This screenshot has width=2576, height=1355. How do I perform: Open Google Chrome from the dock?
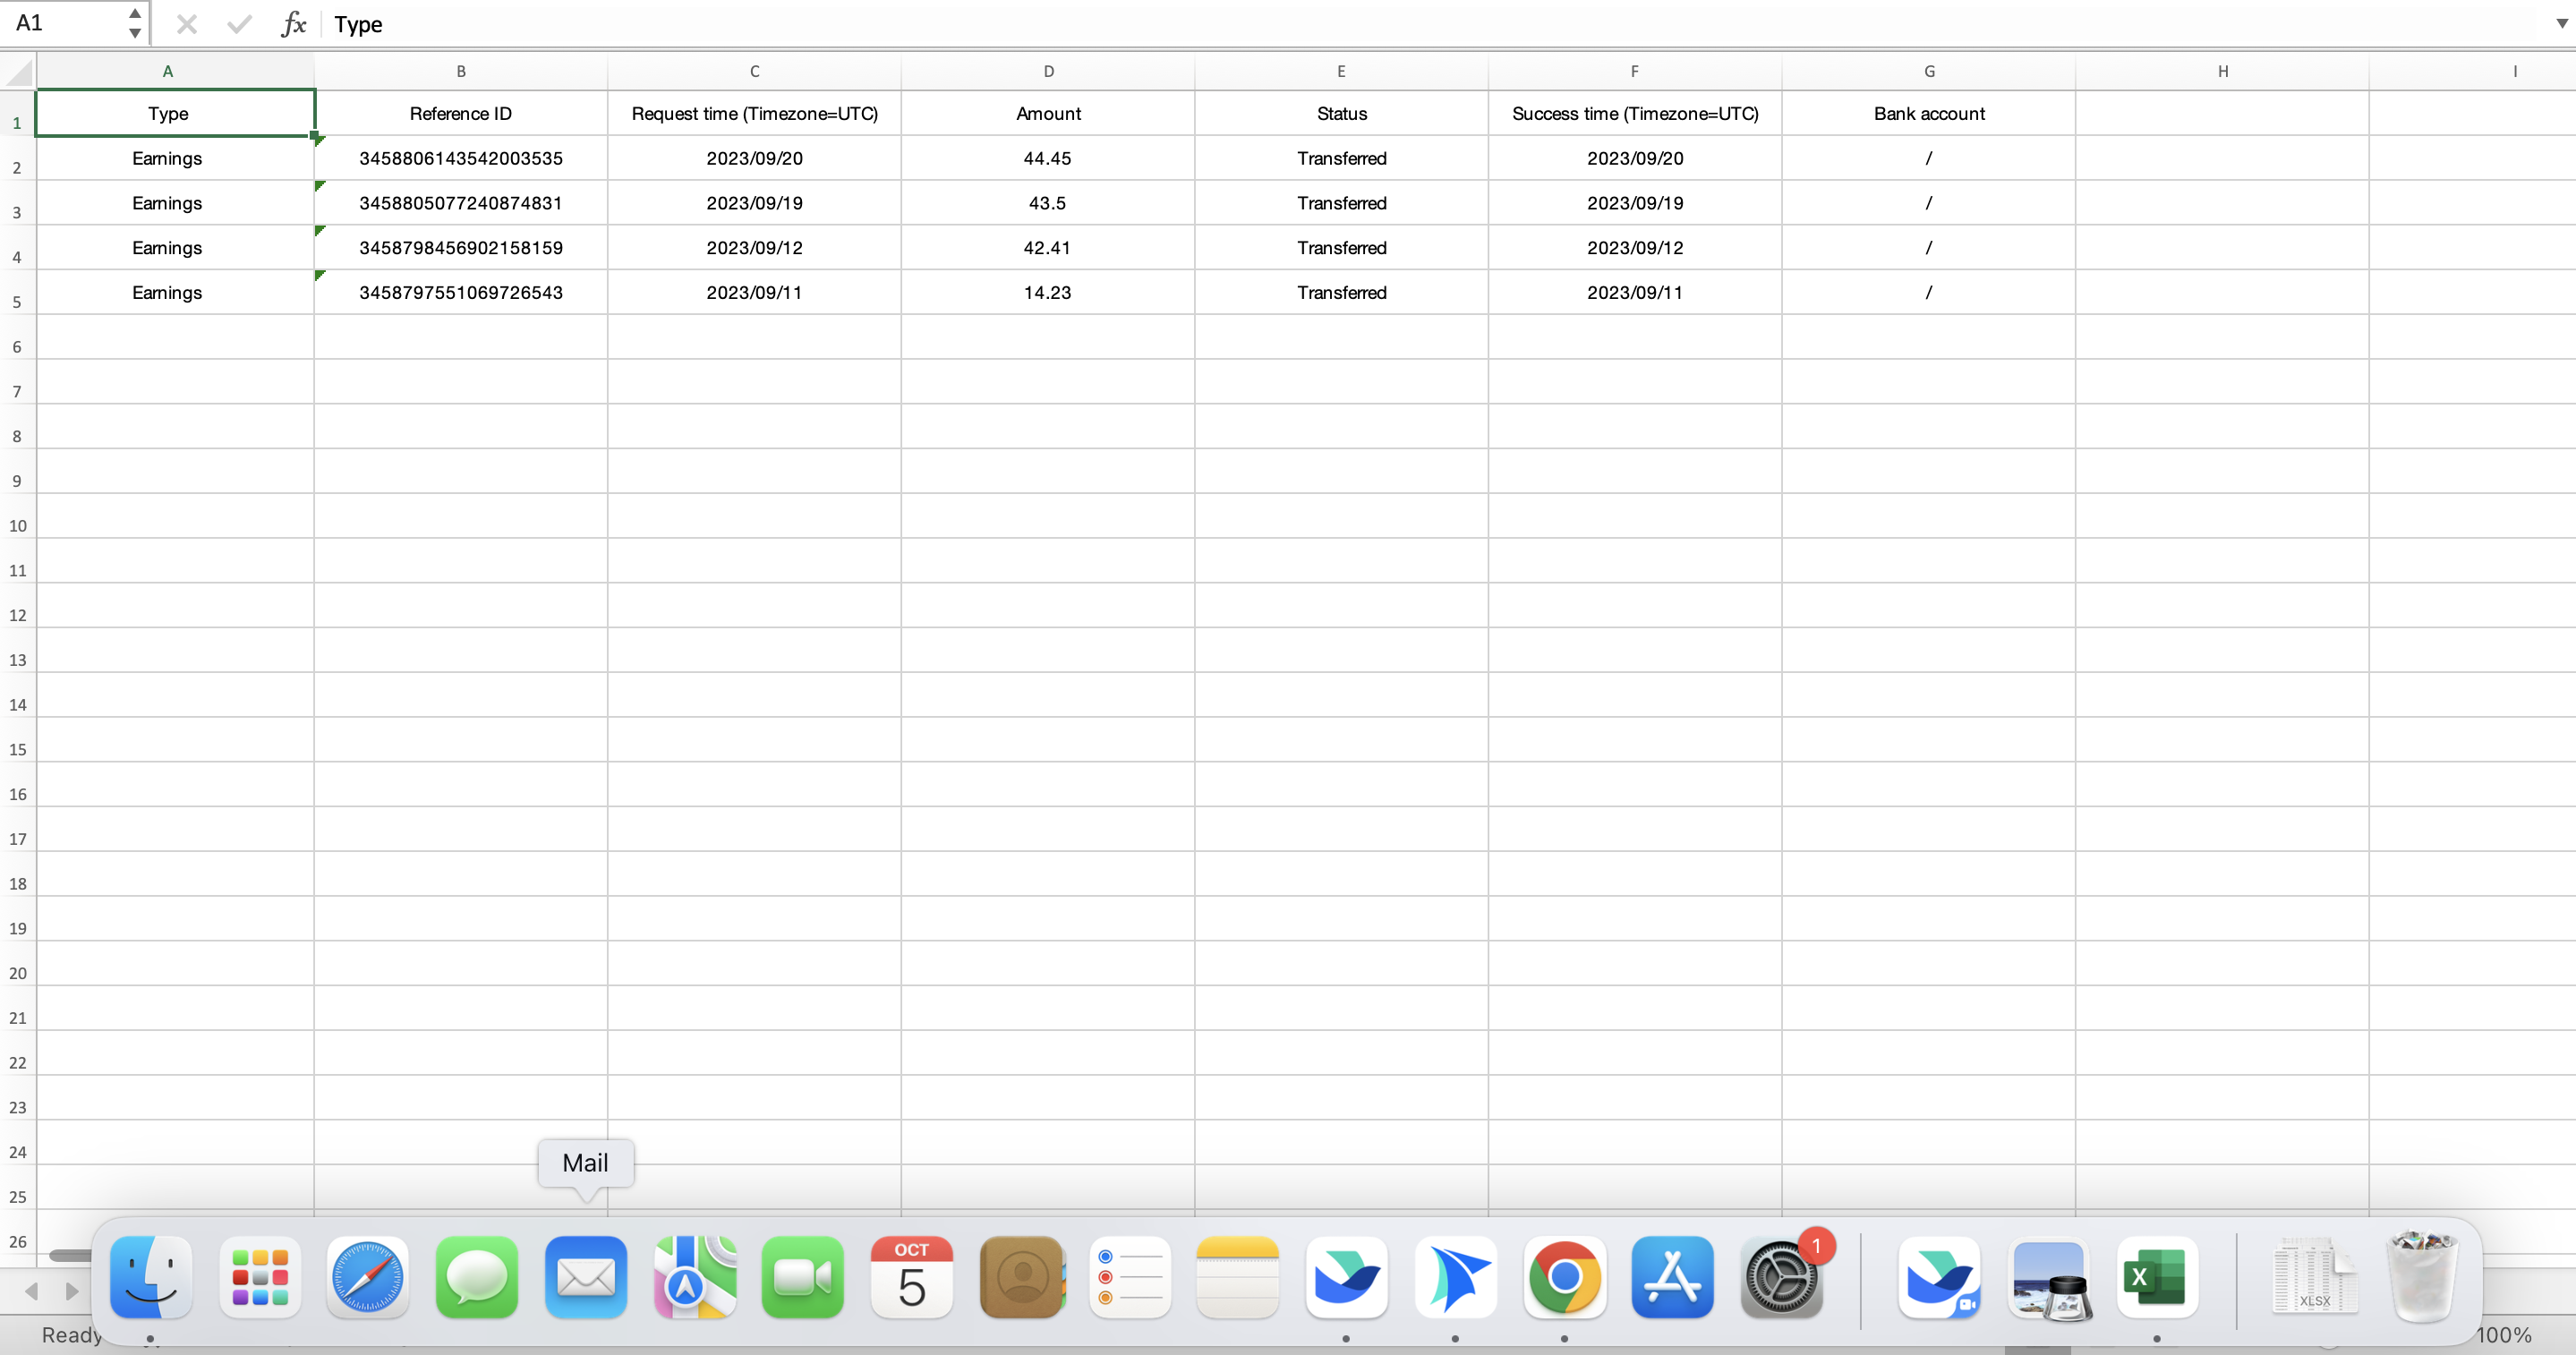click(1564, 1277)
